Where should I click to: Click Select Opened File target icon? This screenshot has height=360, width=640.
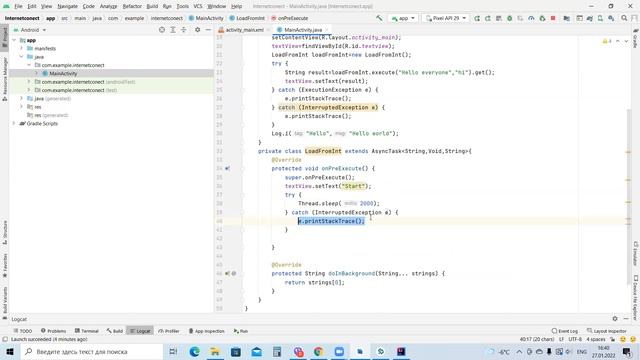click(162, 30)
